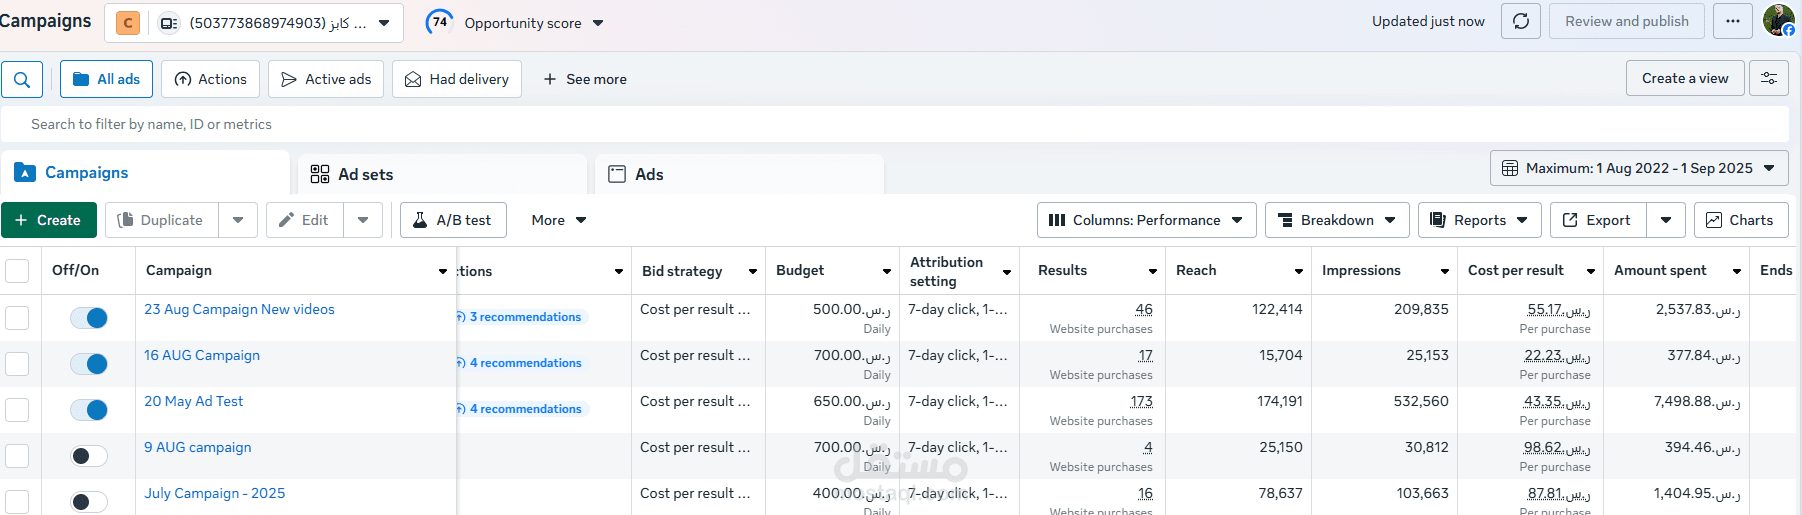Click the Charts button
Viewport: 1802px width, 515px height.
1740,220
